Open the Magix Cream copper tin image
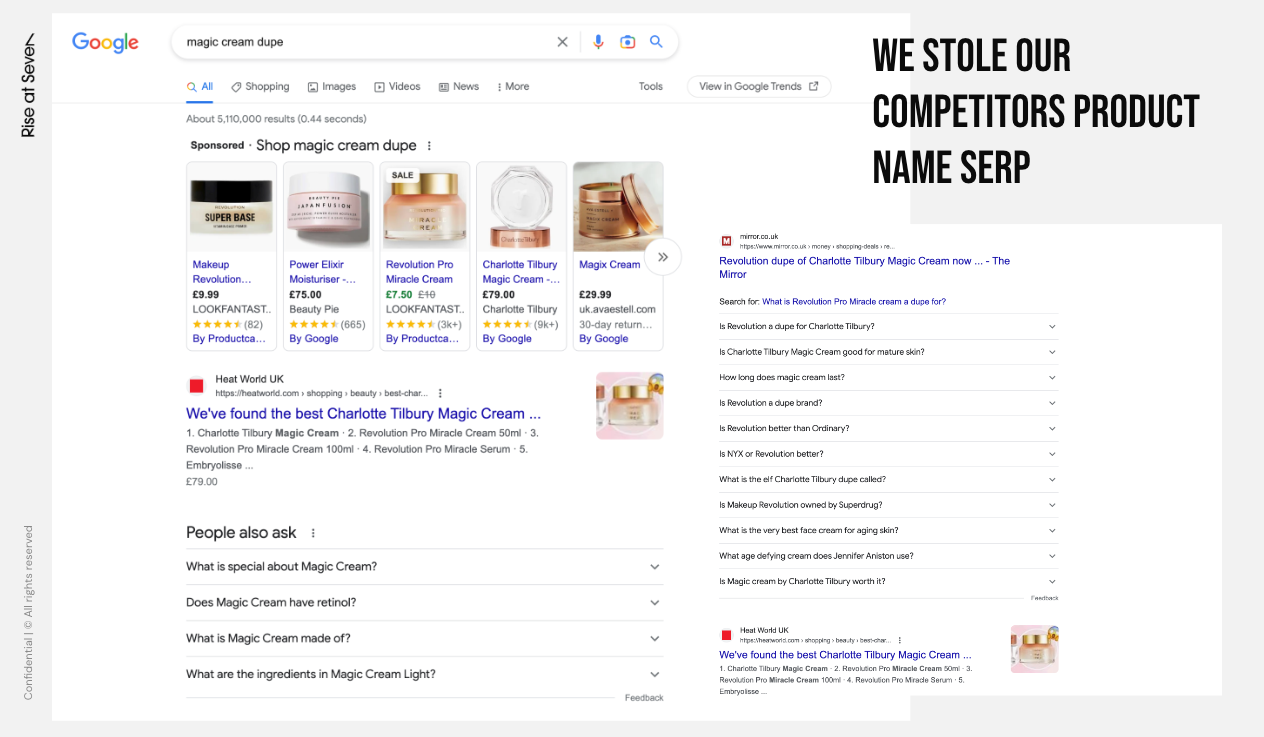Image resolution: width=1264 pixels, height=737 pixels. [618, 207]
